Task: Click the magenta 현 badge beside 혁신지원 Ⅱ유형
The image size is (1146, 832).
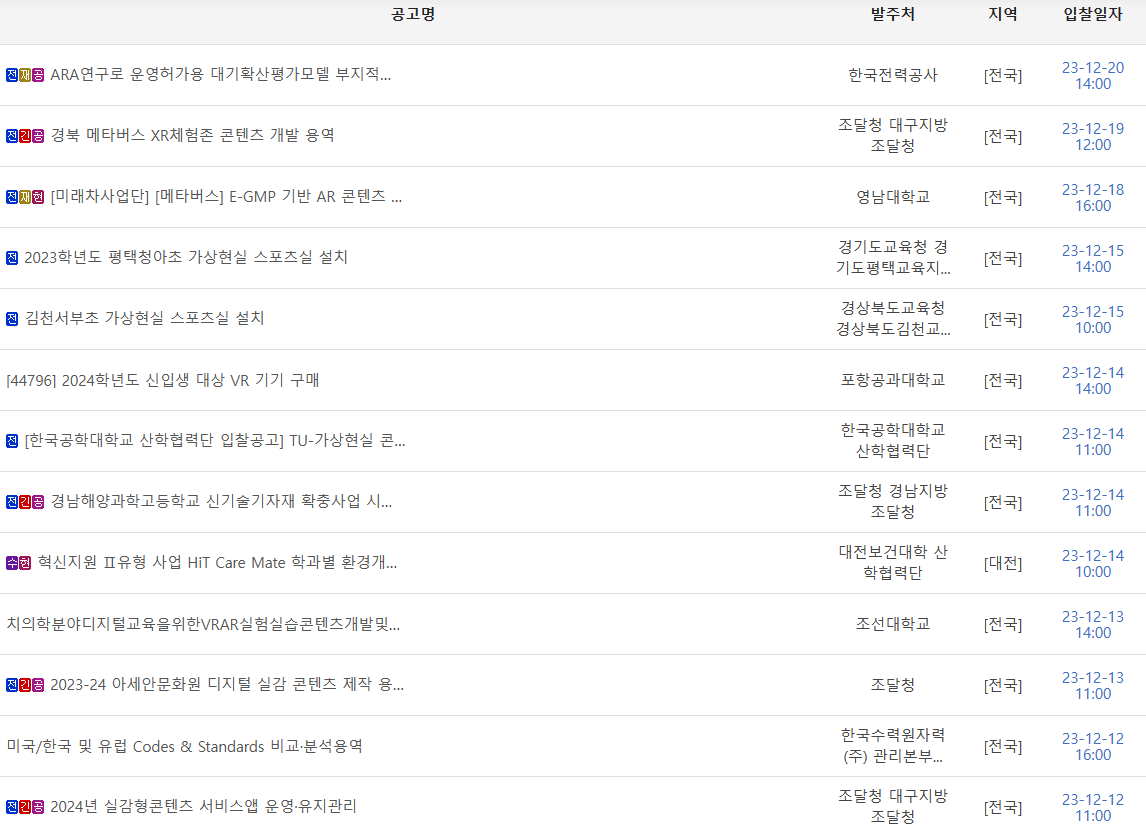Action: pyautogui.click(x=25, y=563)
